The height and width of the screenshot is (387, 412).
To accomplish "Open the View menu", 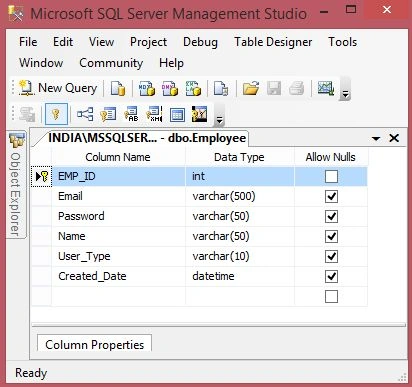I will click(101, 42).
